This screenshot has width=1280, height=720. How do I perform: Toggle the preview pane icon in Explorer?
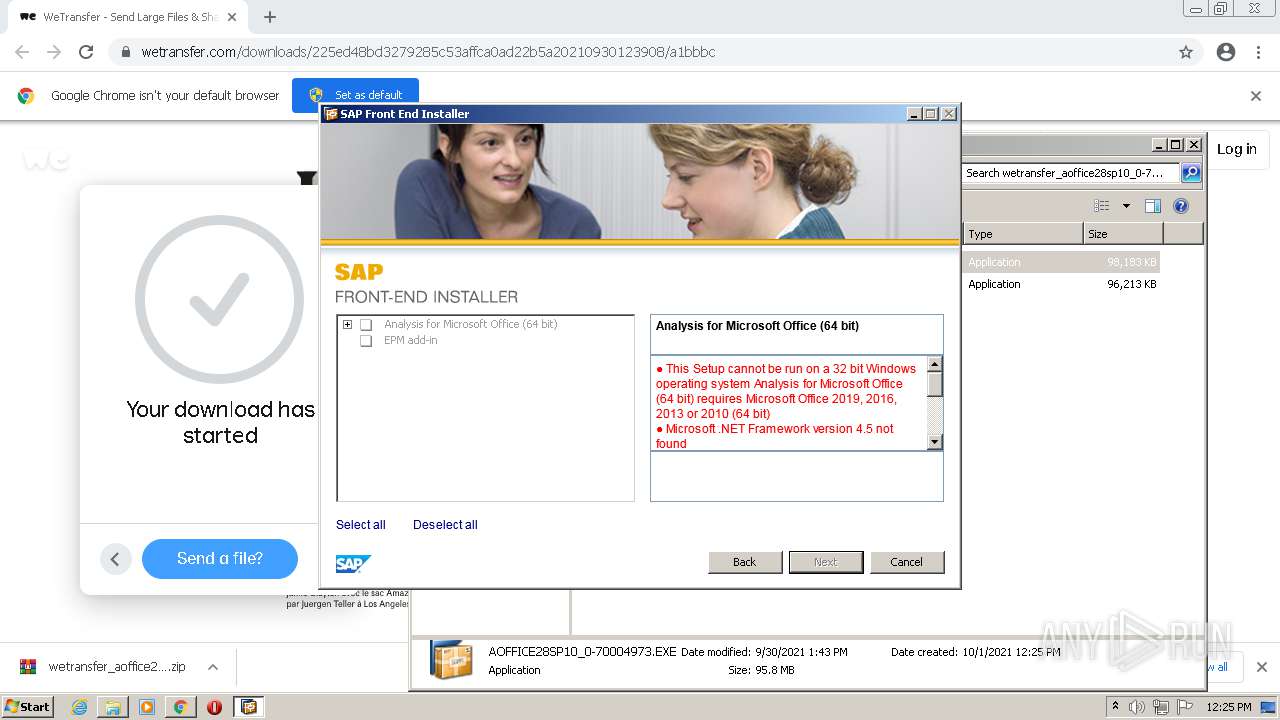1153,206
